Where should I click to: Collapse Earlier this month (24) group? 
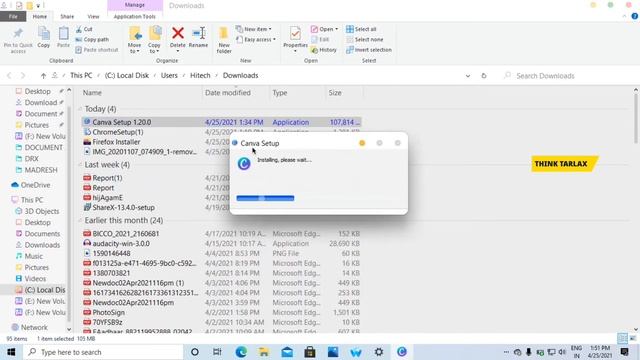click(80, 220)
